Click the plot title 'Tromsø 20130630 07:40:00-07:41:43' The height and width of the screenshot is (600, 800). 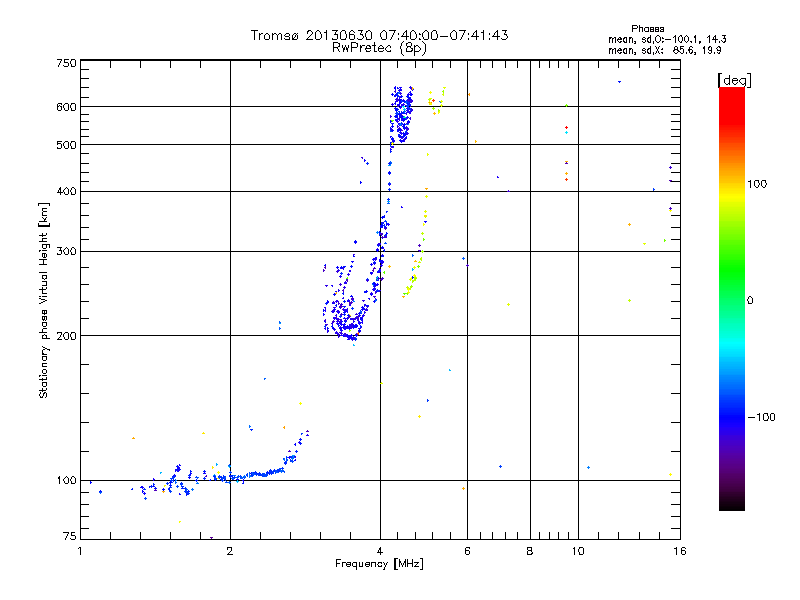coord(379,35)
